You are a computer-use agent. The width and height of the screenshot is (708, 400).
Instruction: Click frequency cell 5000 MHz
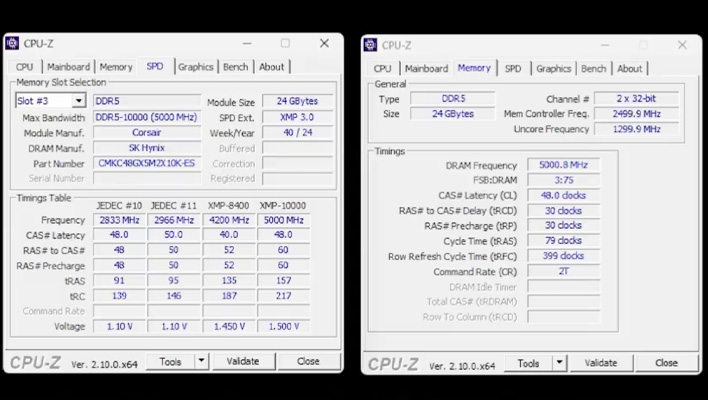tap(284, 220)
